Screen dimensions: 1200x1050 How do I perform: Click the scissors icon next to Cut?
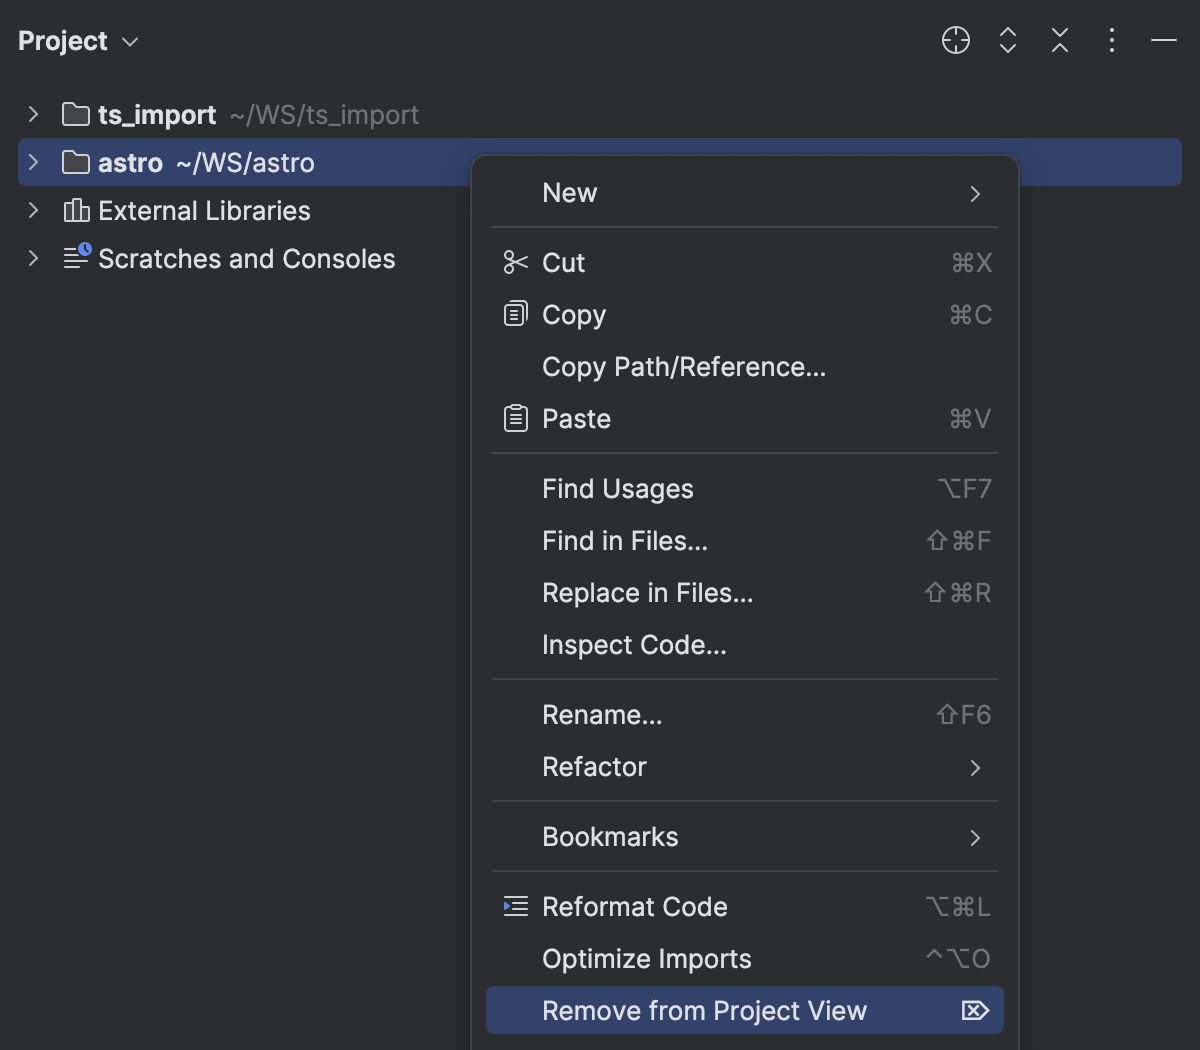click(515, 263)
